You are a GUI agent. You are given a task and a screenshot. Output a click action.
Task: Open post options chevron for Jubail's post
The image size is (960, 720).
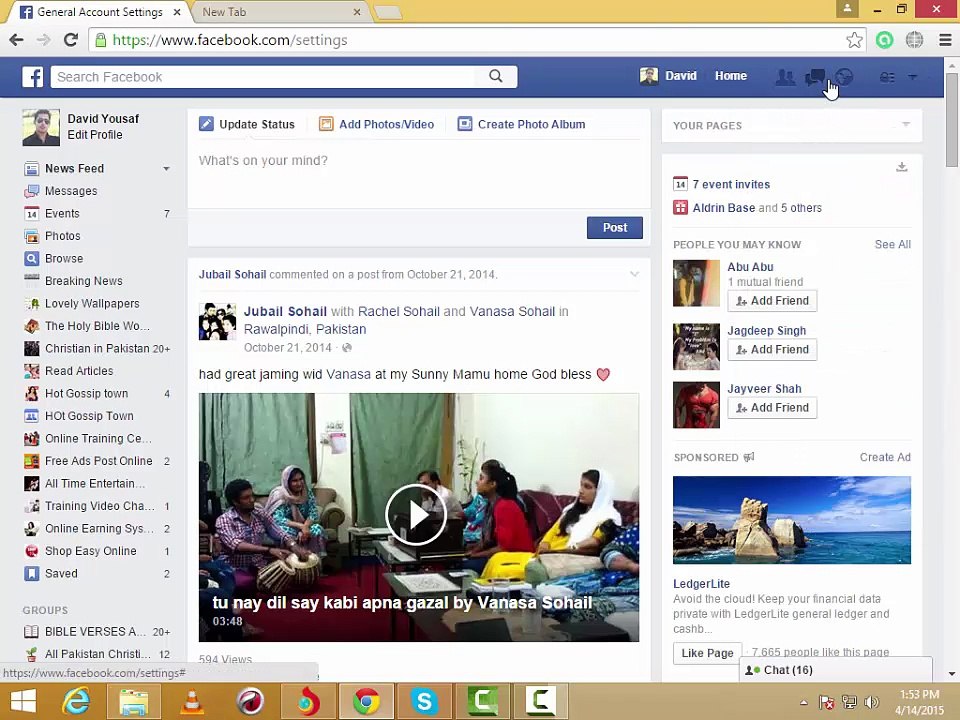pyautogui.click(x=634, y=274)
